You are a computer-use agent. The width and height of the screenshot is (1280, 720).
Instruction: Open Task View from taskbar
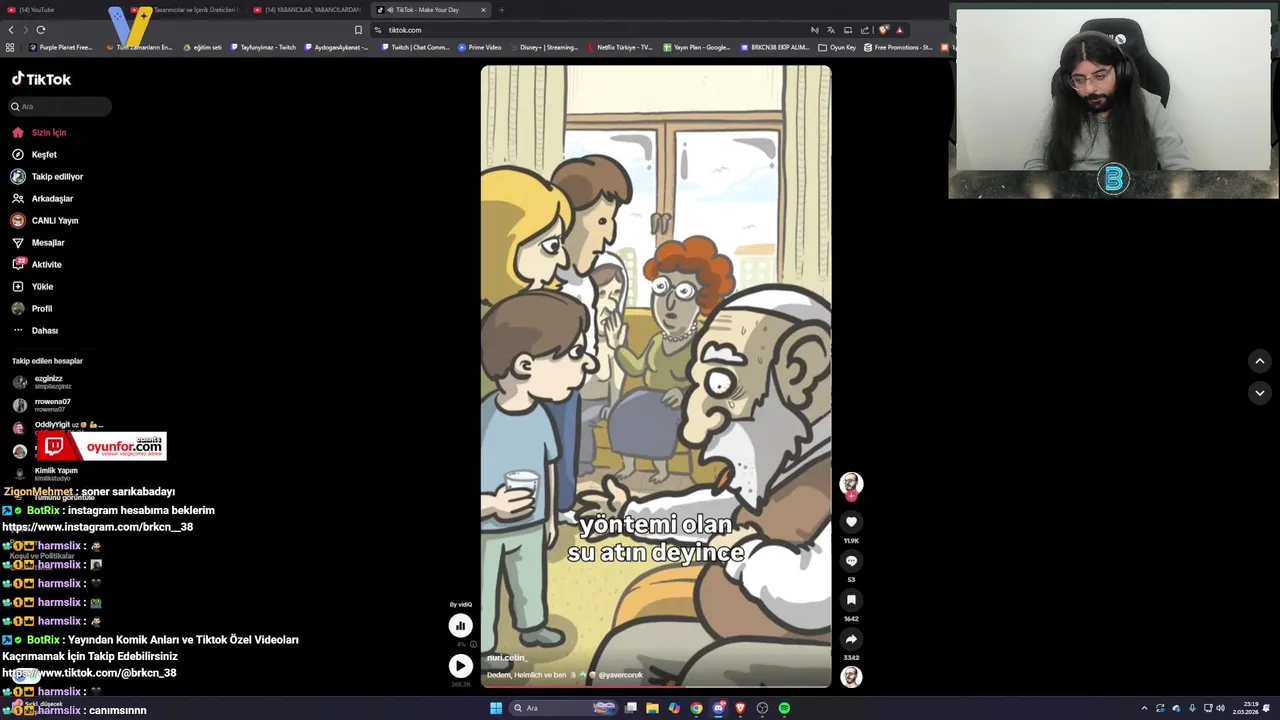pos(630,708)
